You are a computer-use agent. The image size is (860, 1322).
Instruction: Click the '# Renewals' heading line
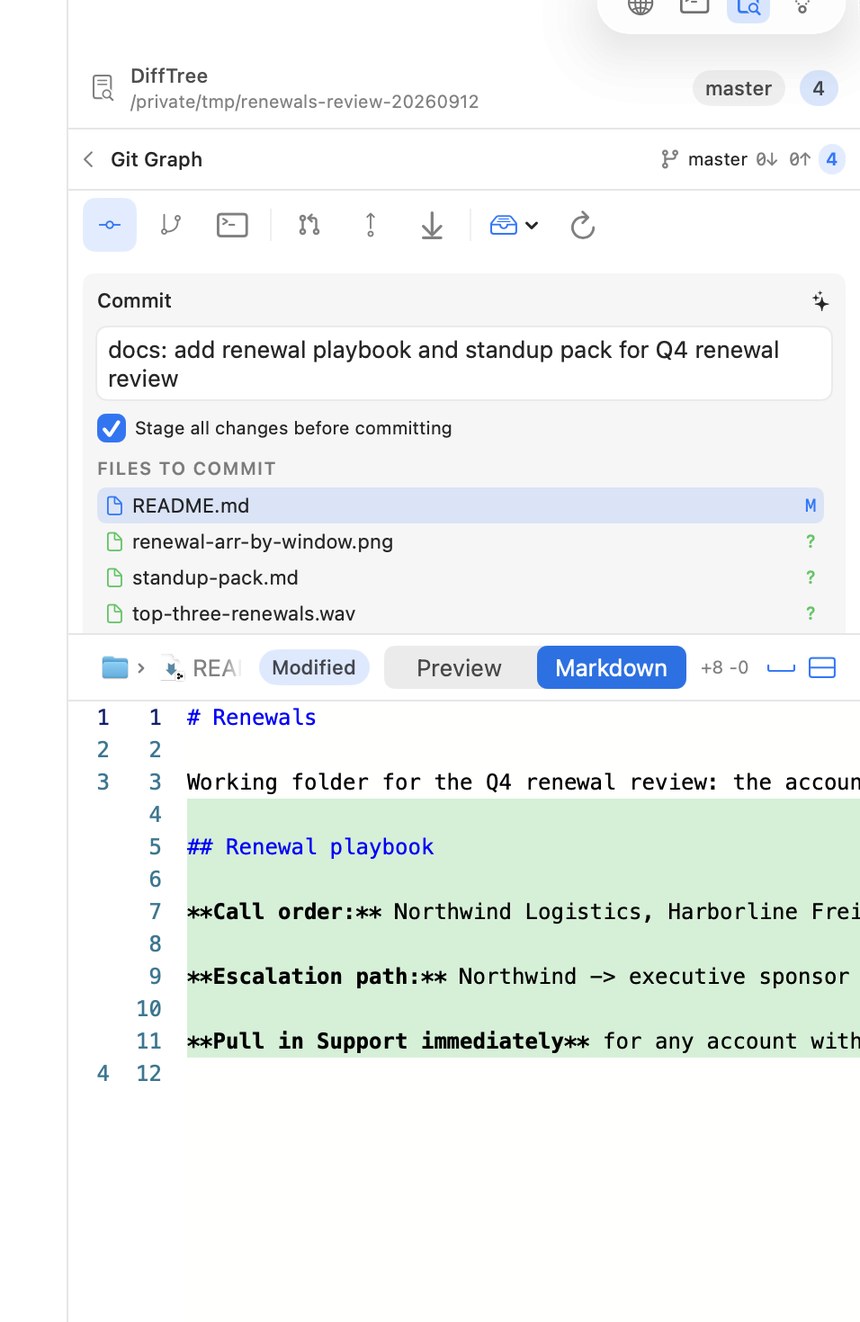pos(251,717)
